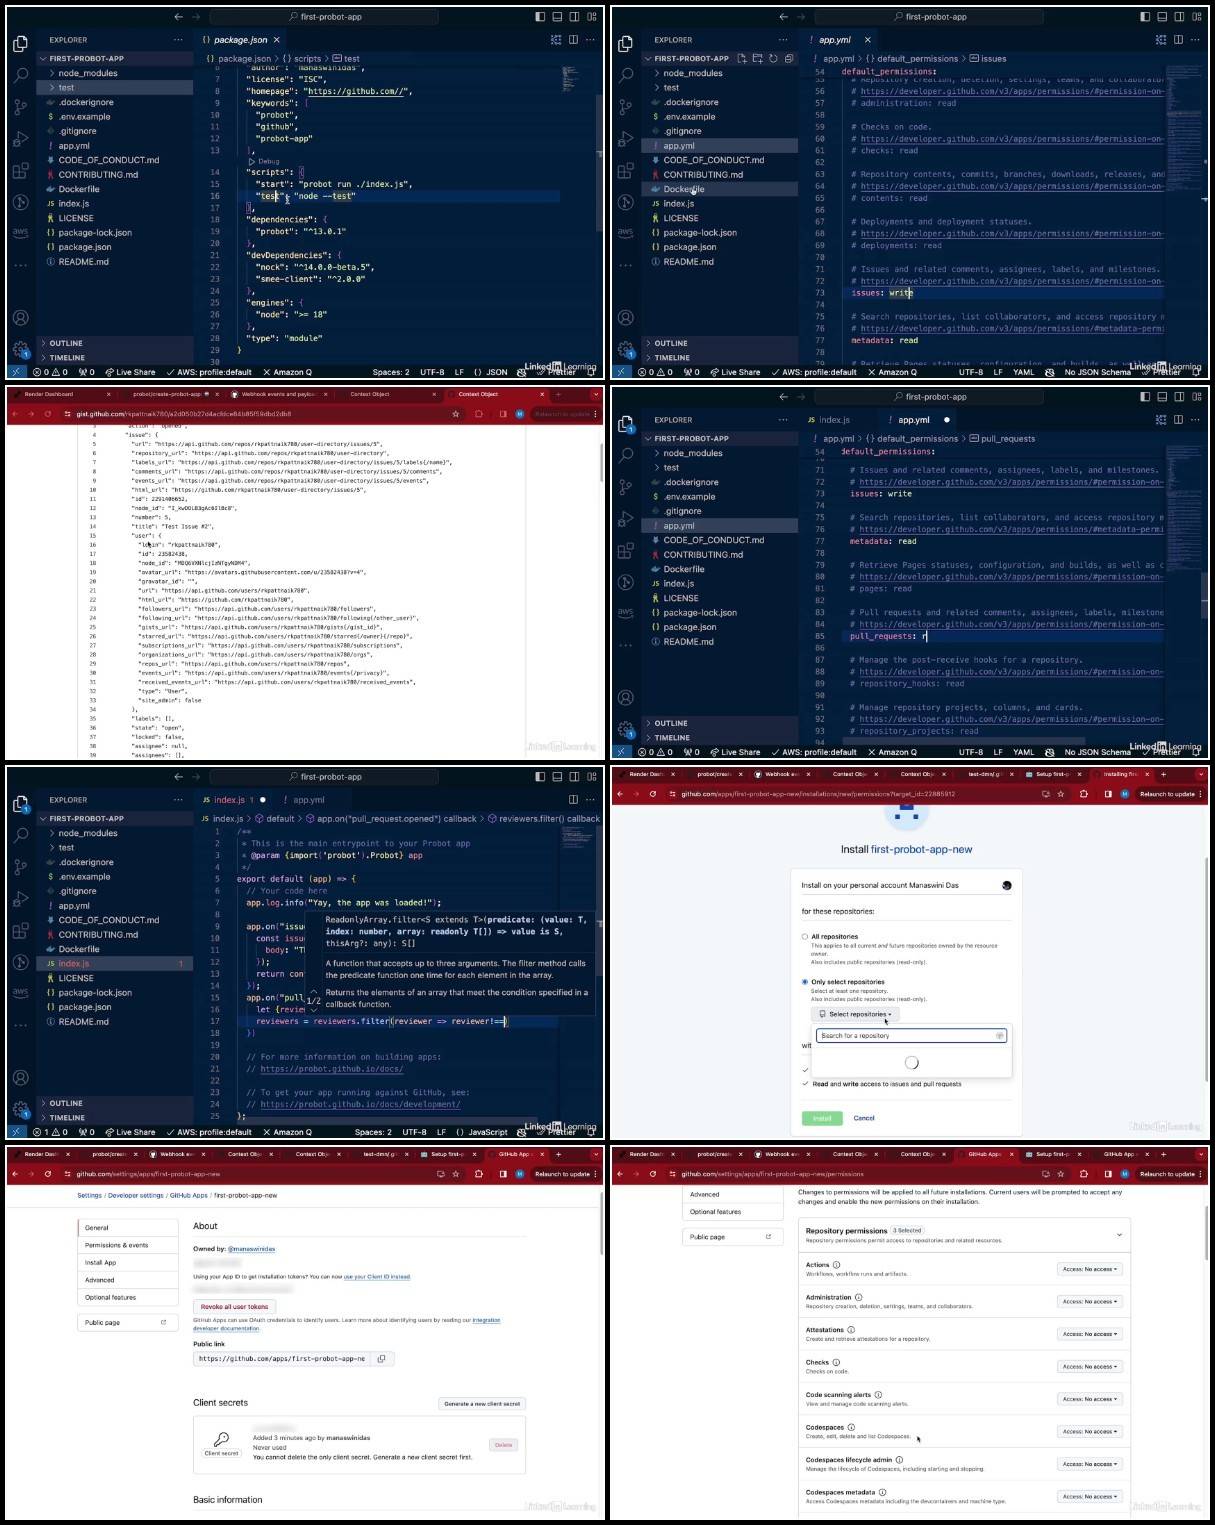Click info icon next to Actions permission
The image size is (1215, 1525).
(837, 1265)
